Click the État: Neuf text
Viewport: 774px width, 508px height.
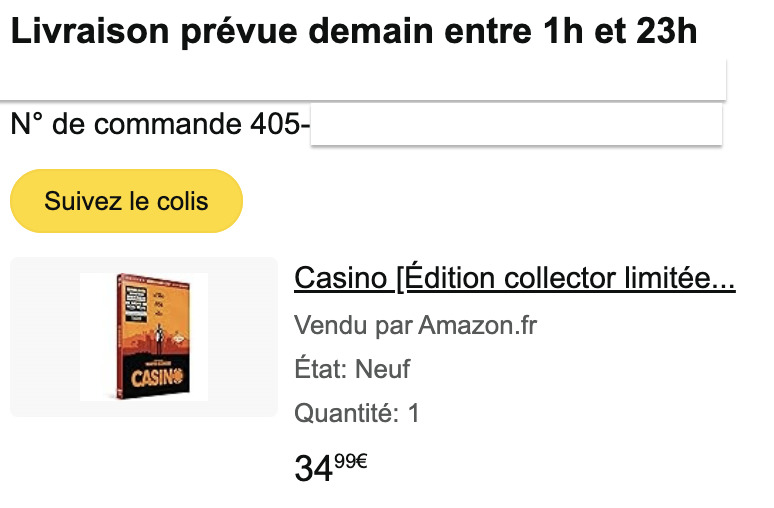coord(352,369)
